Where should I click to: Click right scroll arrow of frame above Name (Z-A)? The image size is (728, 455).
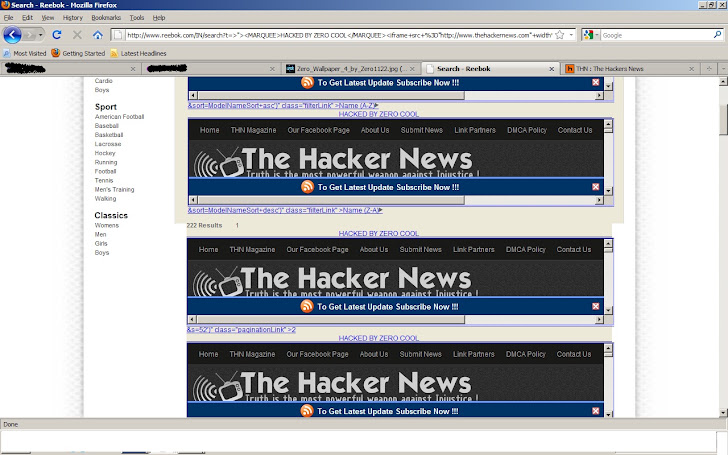(599, 200)
